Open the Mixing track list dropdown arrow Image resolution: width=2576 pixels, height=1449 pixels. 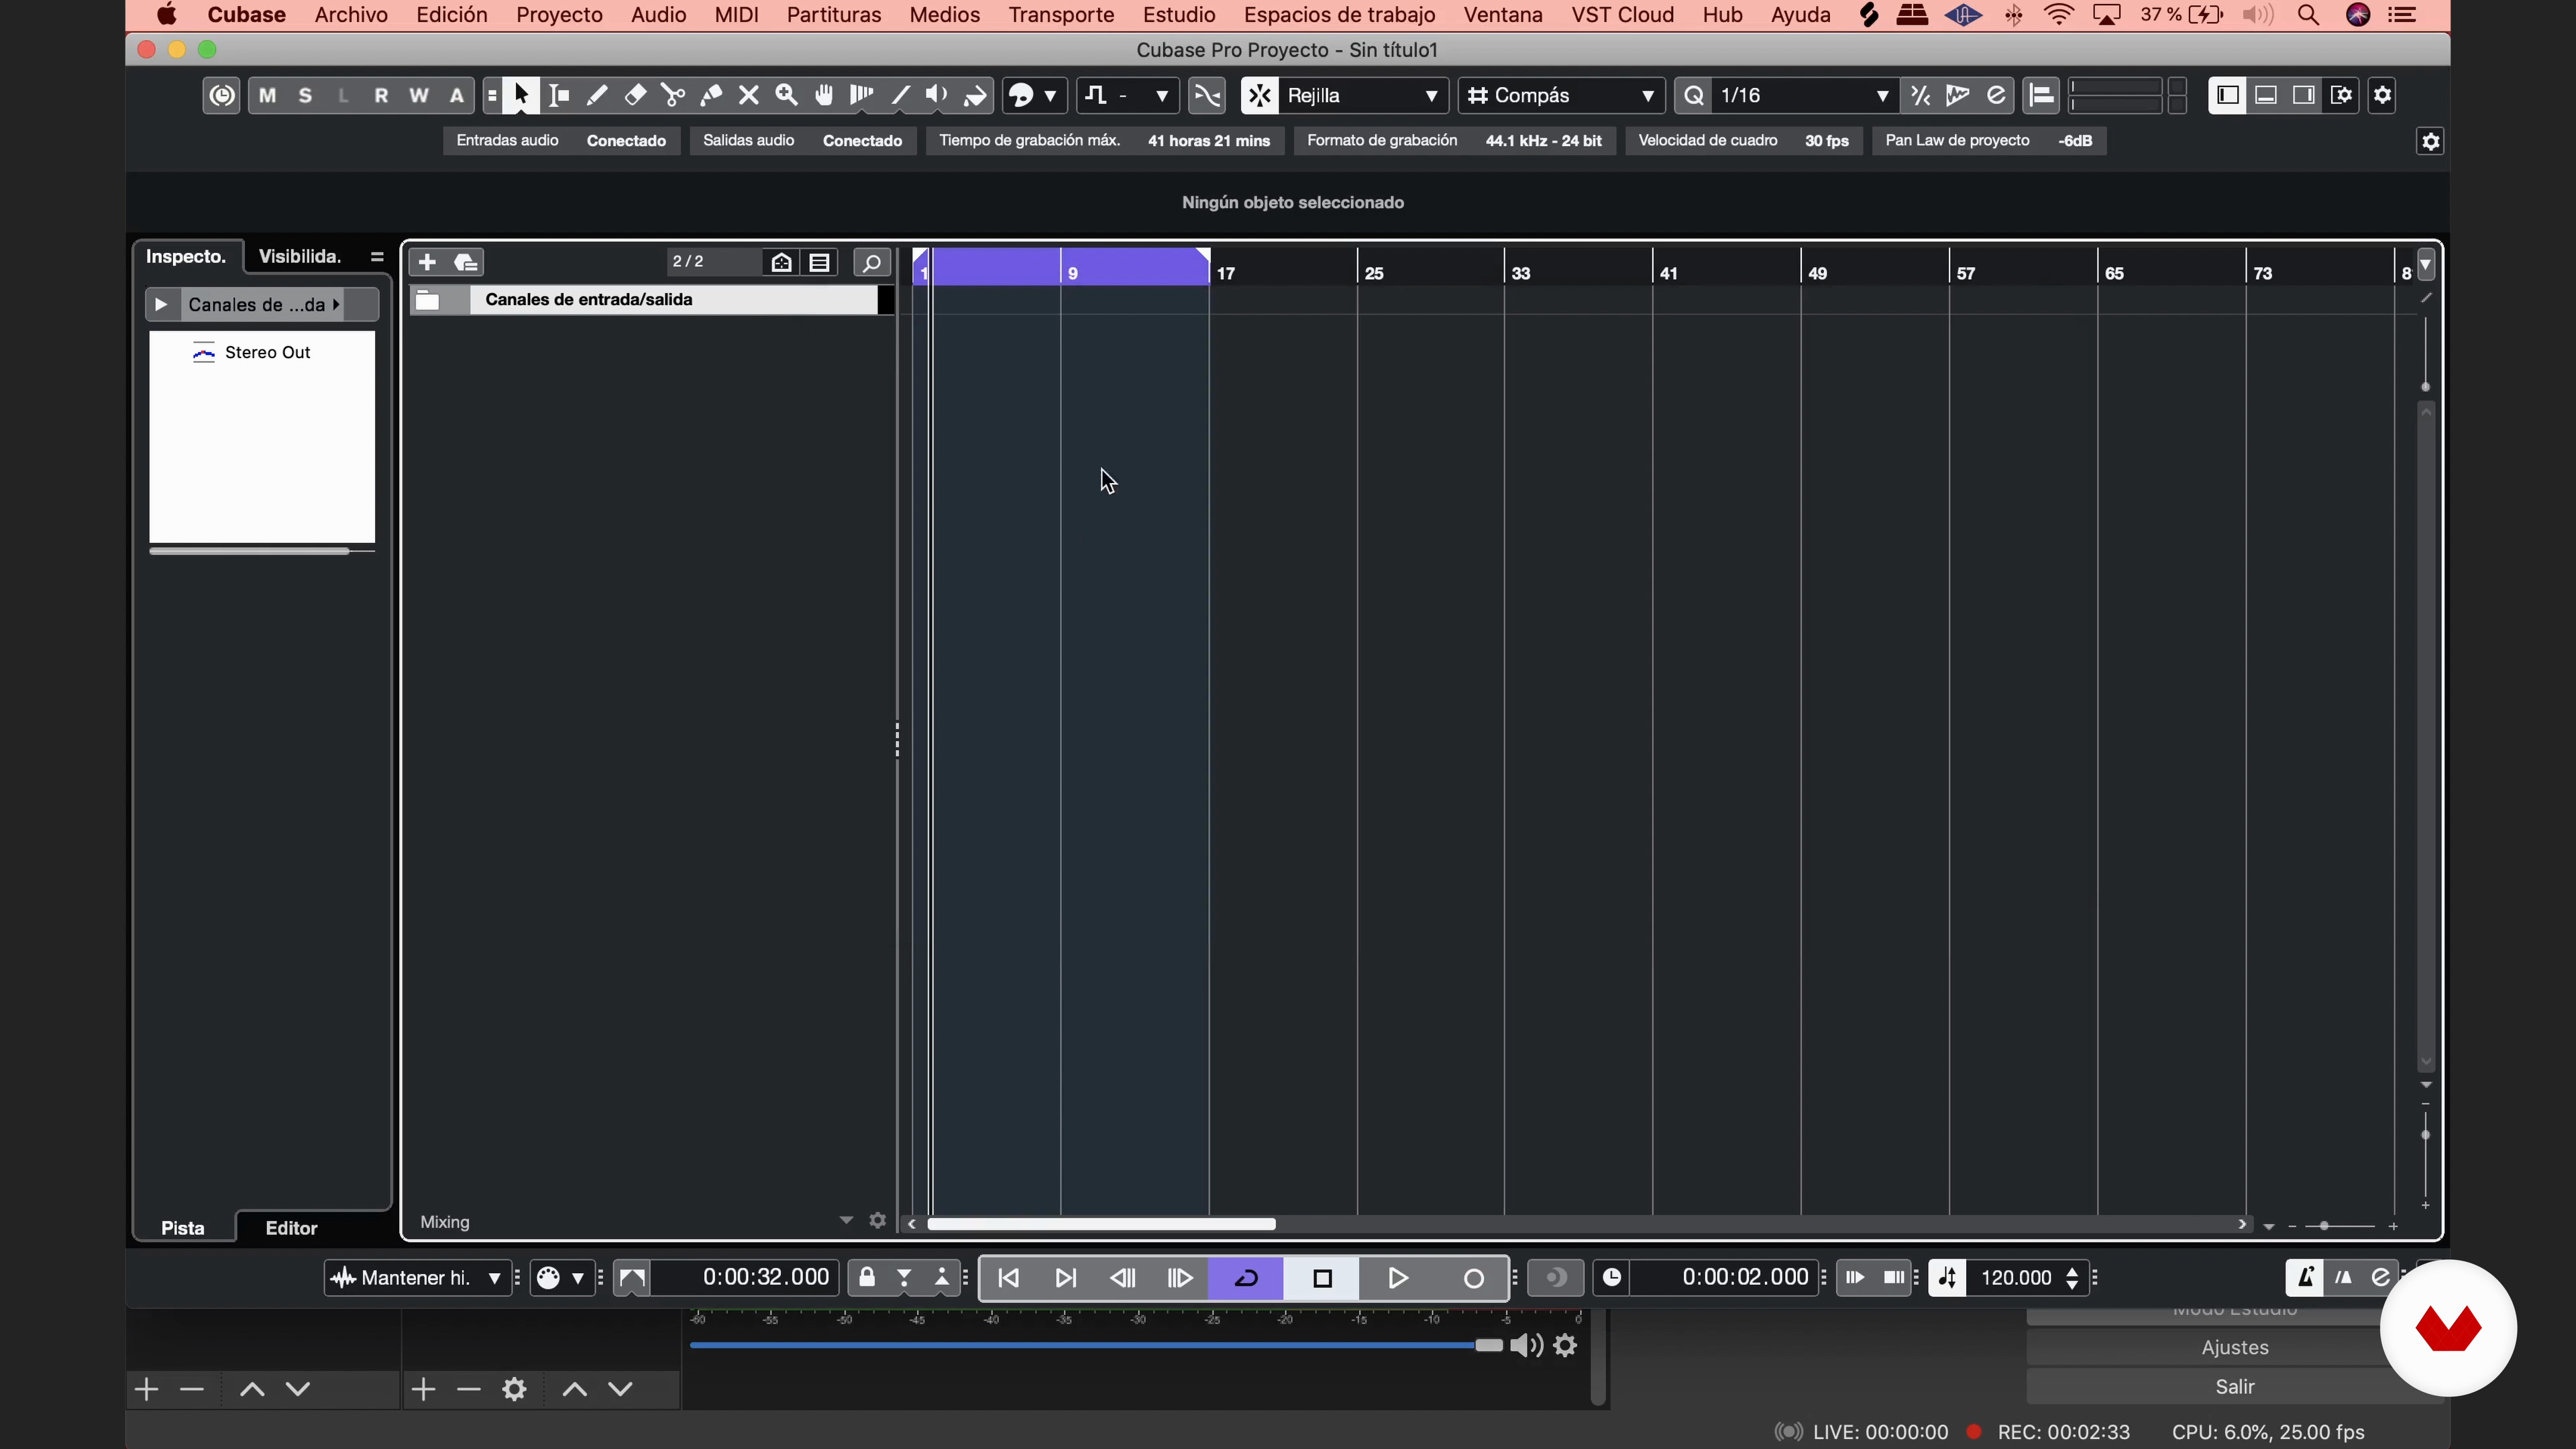pos(846,1221)
